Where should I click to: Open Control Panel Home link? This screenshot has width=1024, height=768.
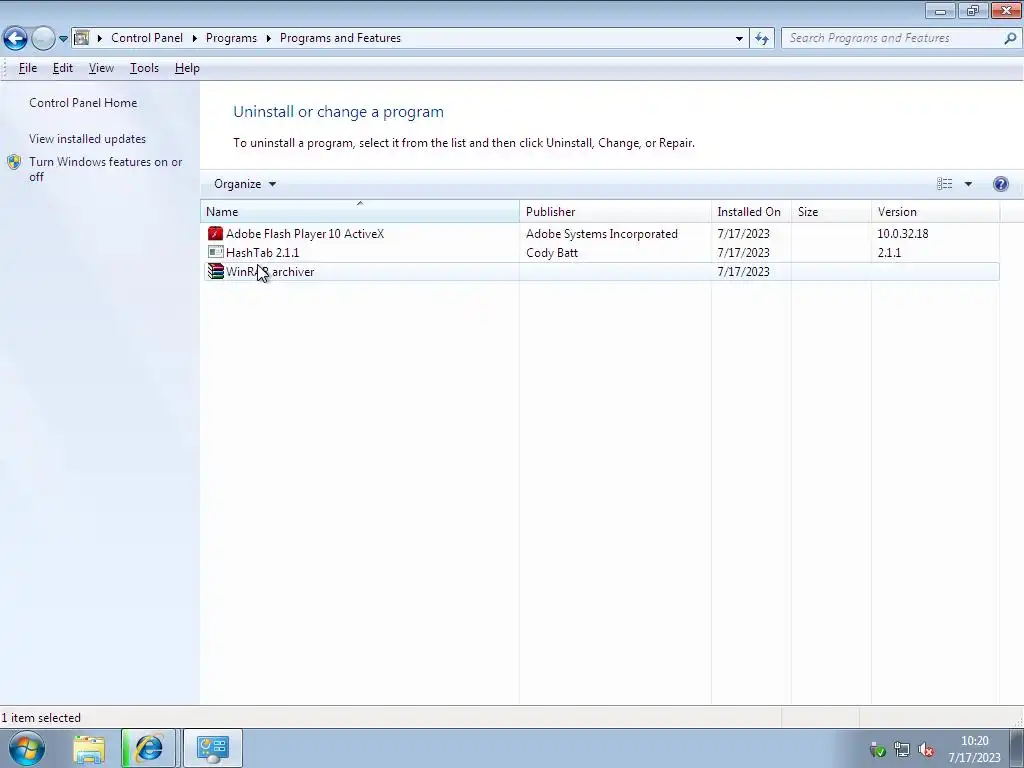(83, 103)
